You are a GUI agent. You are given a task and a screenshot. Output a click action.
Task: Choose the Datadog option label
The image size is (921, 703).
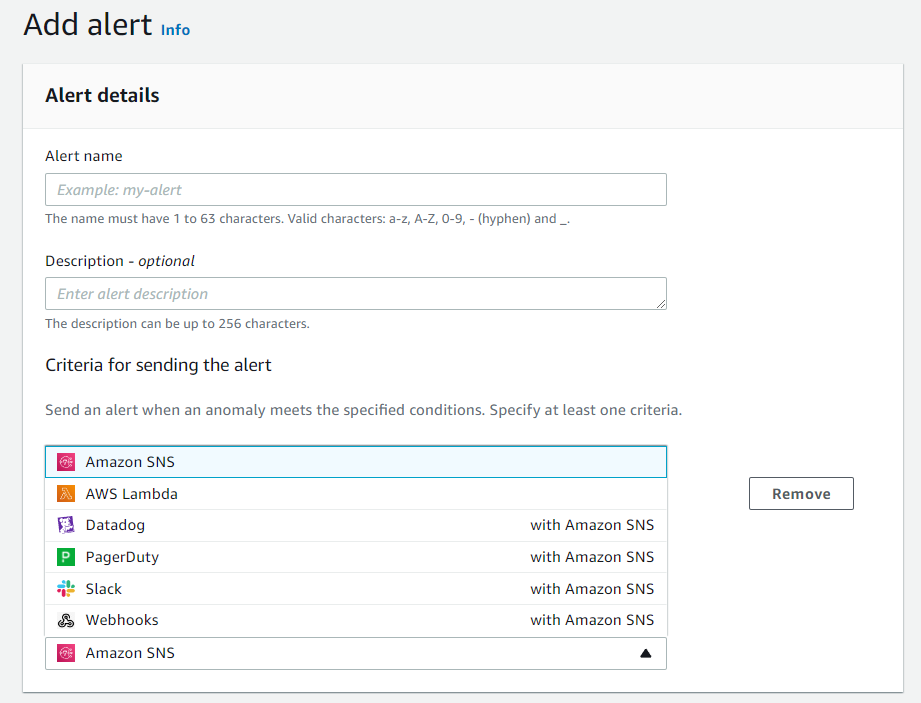pos(115,525)
